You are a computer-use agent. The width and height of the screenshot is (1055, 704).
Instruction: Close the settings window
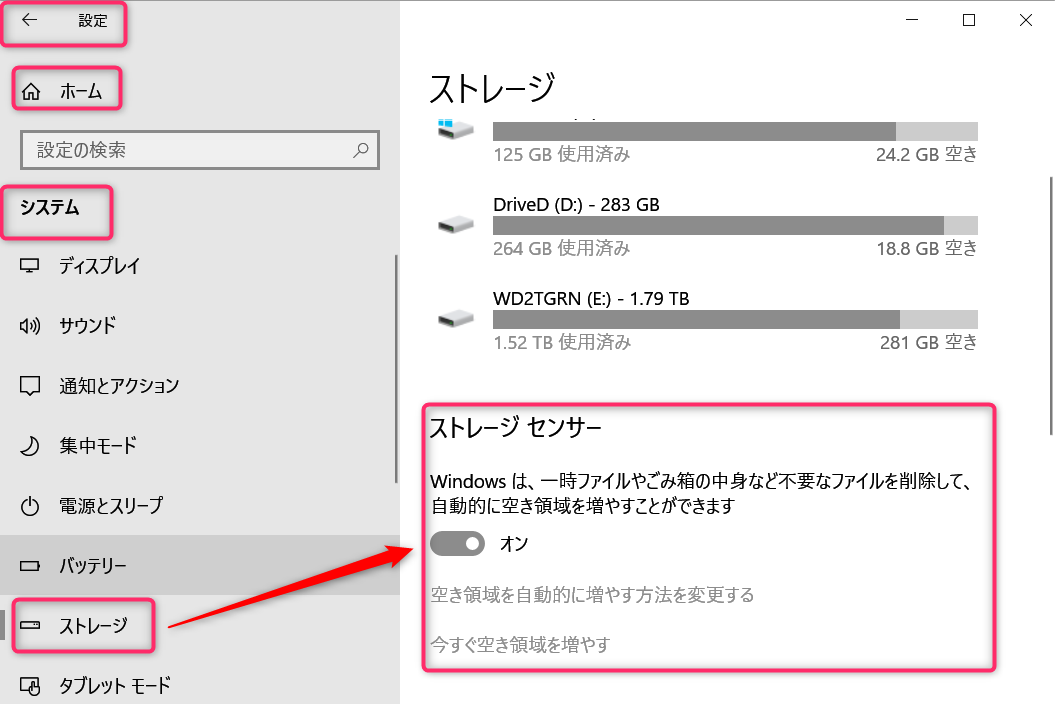[1025, 20]
